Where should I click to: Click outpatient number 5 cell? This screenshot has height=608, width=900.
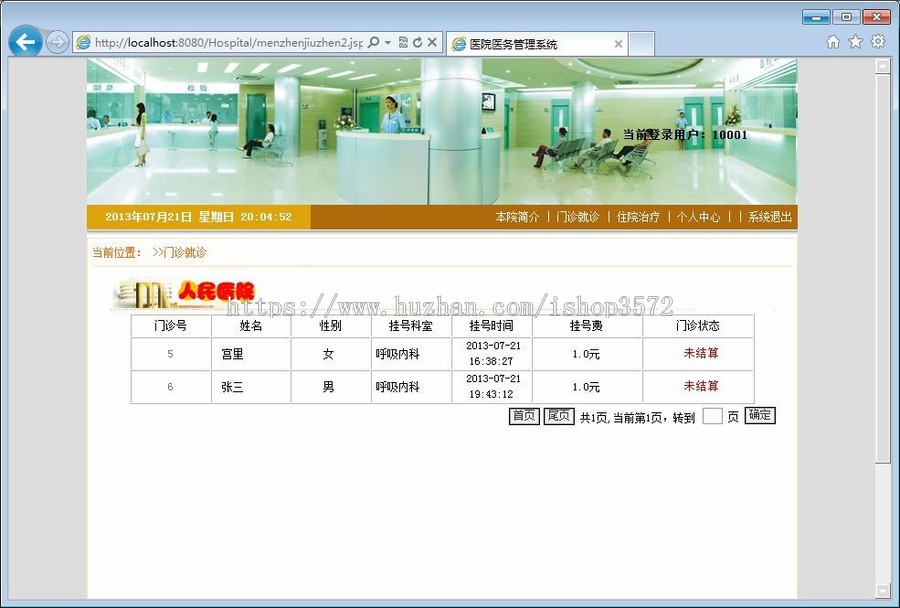click(170, 354)
